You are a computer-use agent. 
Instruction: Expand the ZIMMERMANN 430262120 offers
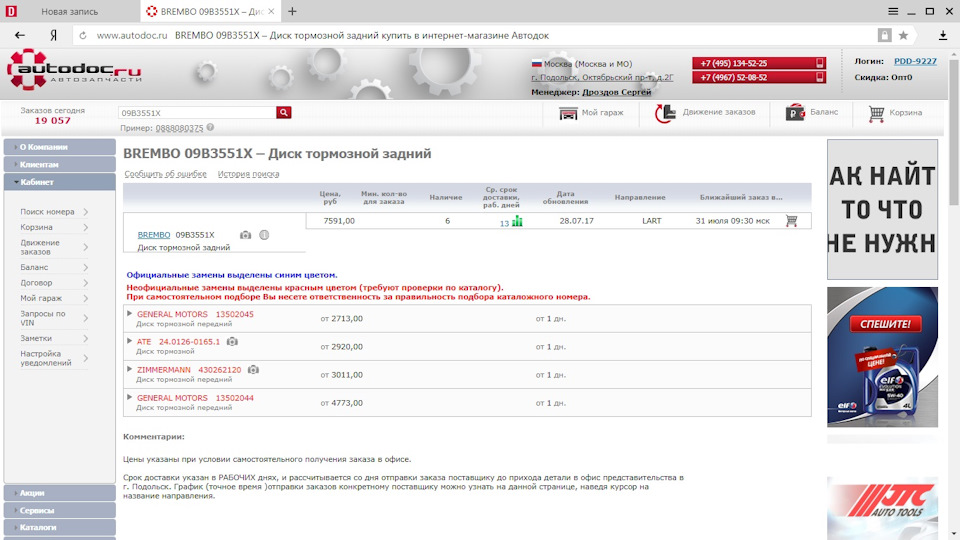[130, 369]
